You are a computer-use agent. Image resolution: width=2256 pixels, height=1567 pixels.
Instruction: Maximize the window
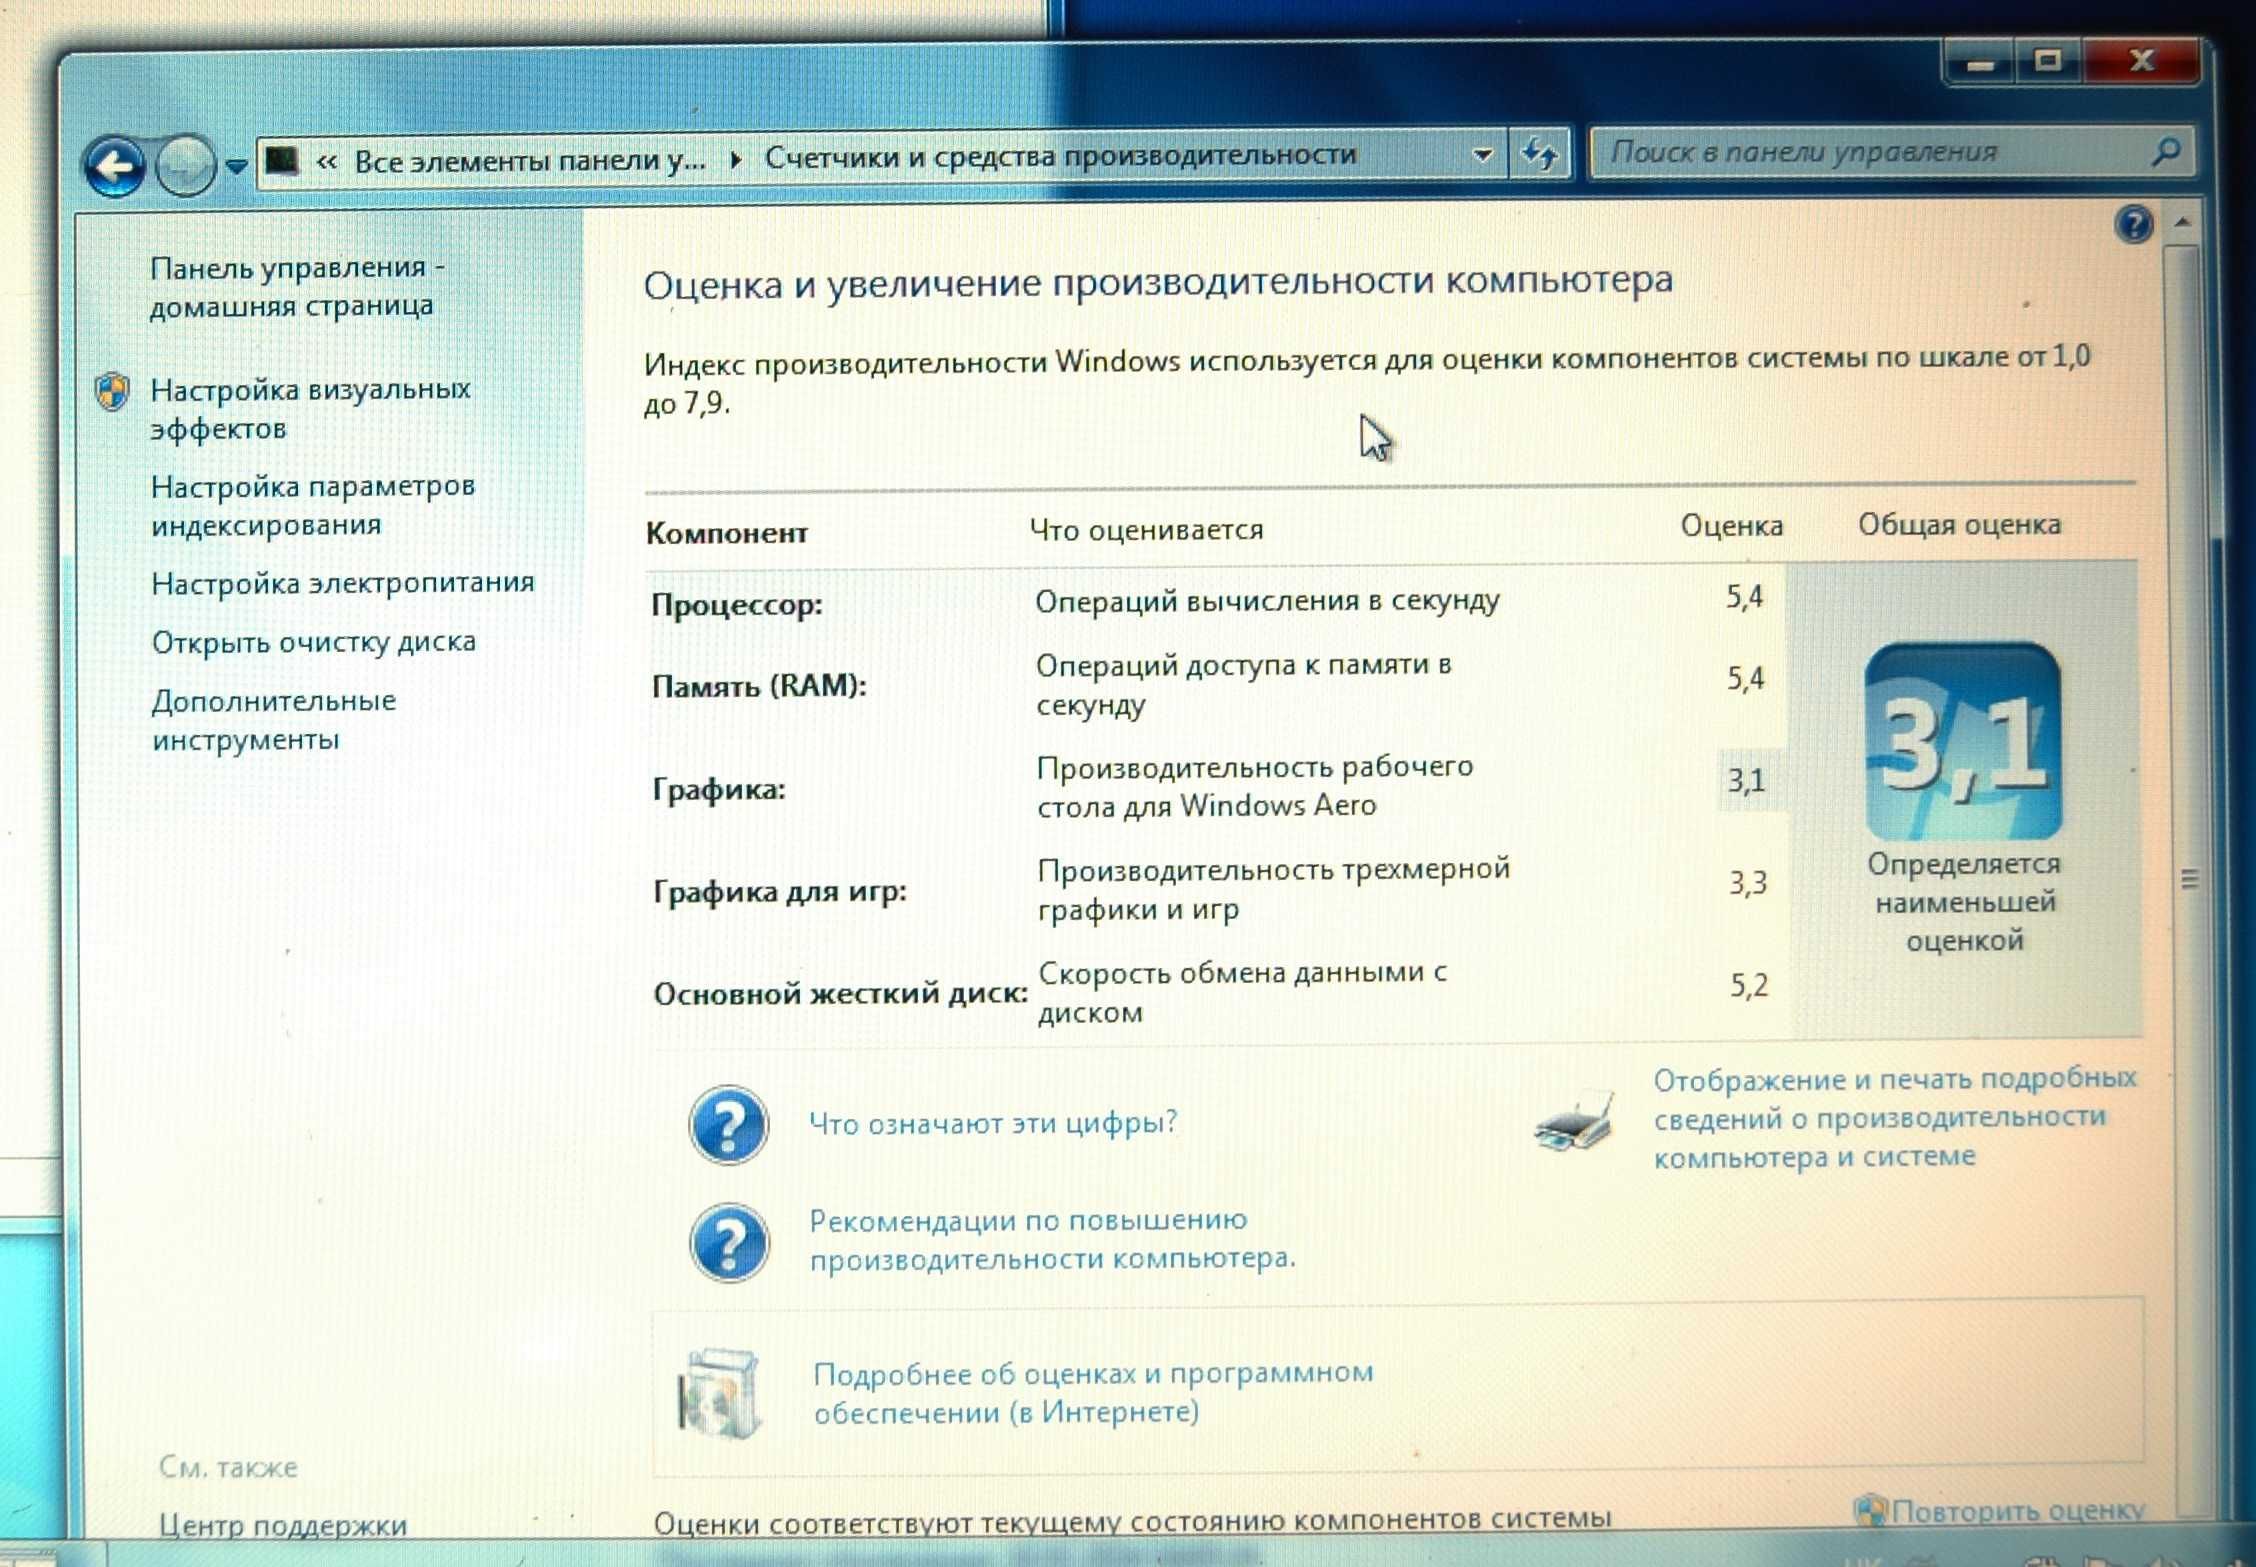pos(2047,60)
